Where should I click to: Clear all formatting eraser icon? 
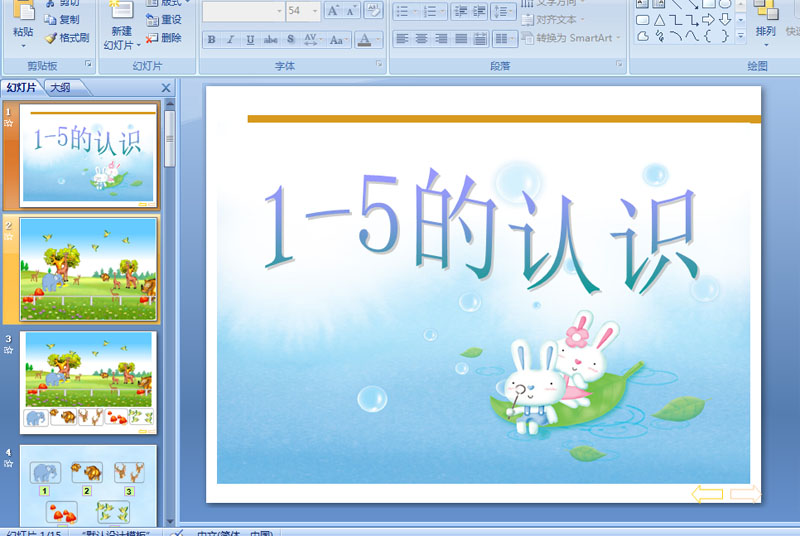click(373, 11)
